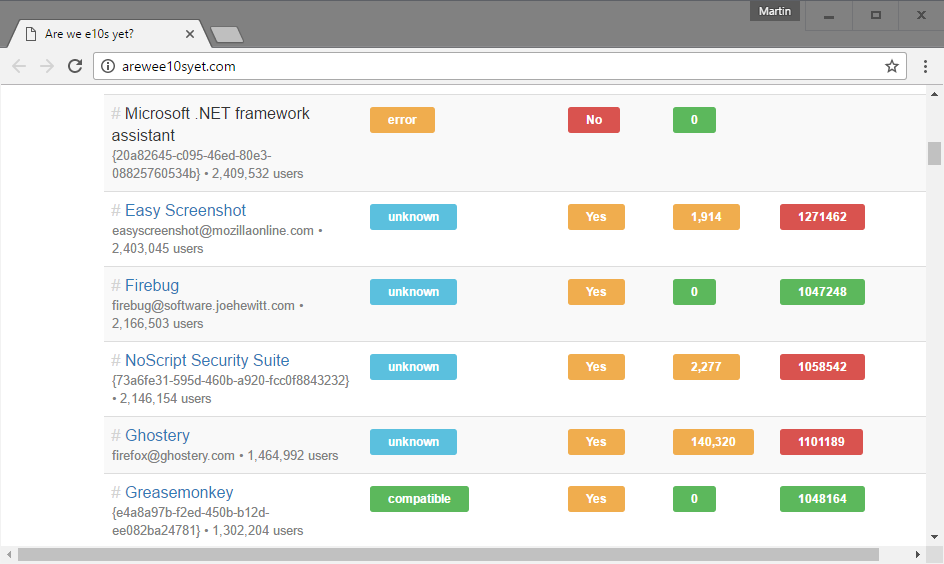Click the horizontal scrollbar thumb
Image resolution: width=944 pixels, height=564 pixels.
tap(449, 554)
